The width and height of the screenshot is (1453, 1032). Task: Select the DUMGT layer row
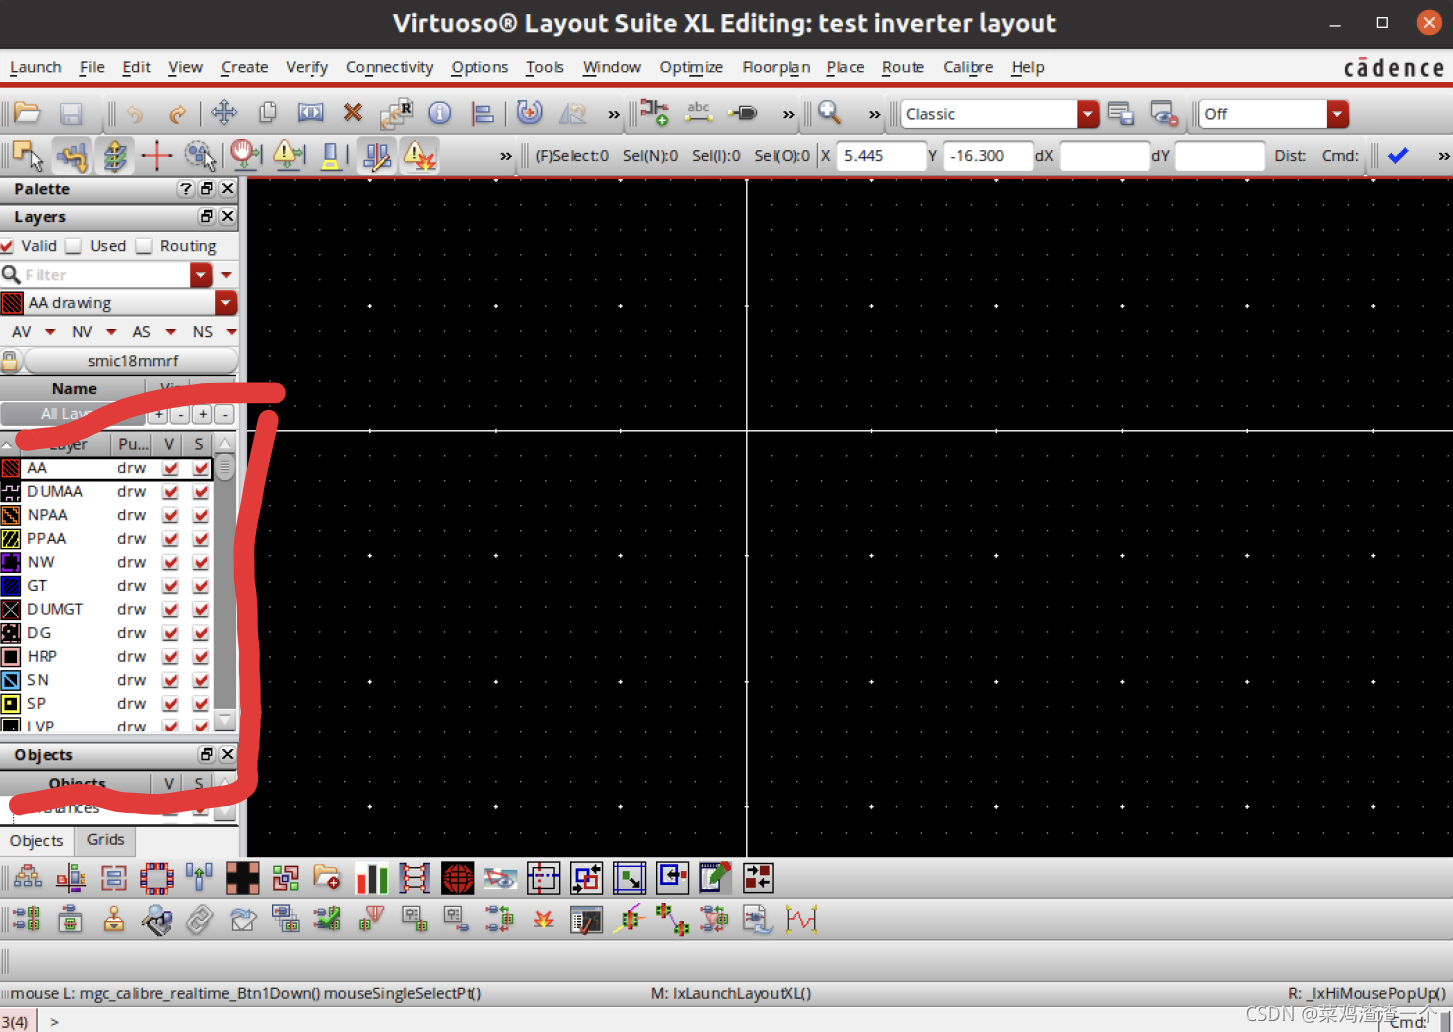coord(106,609)
